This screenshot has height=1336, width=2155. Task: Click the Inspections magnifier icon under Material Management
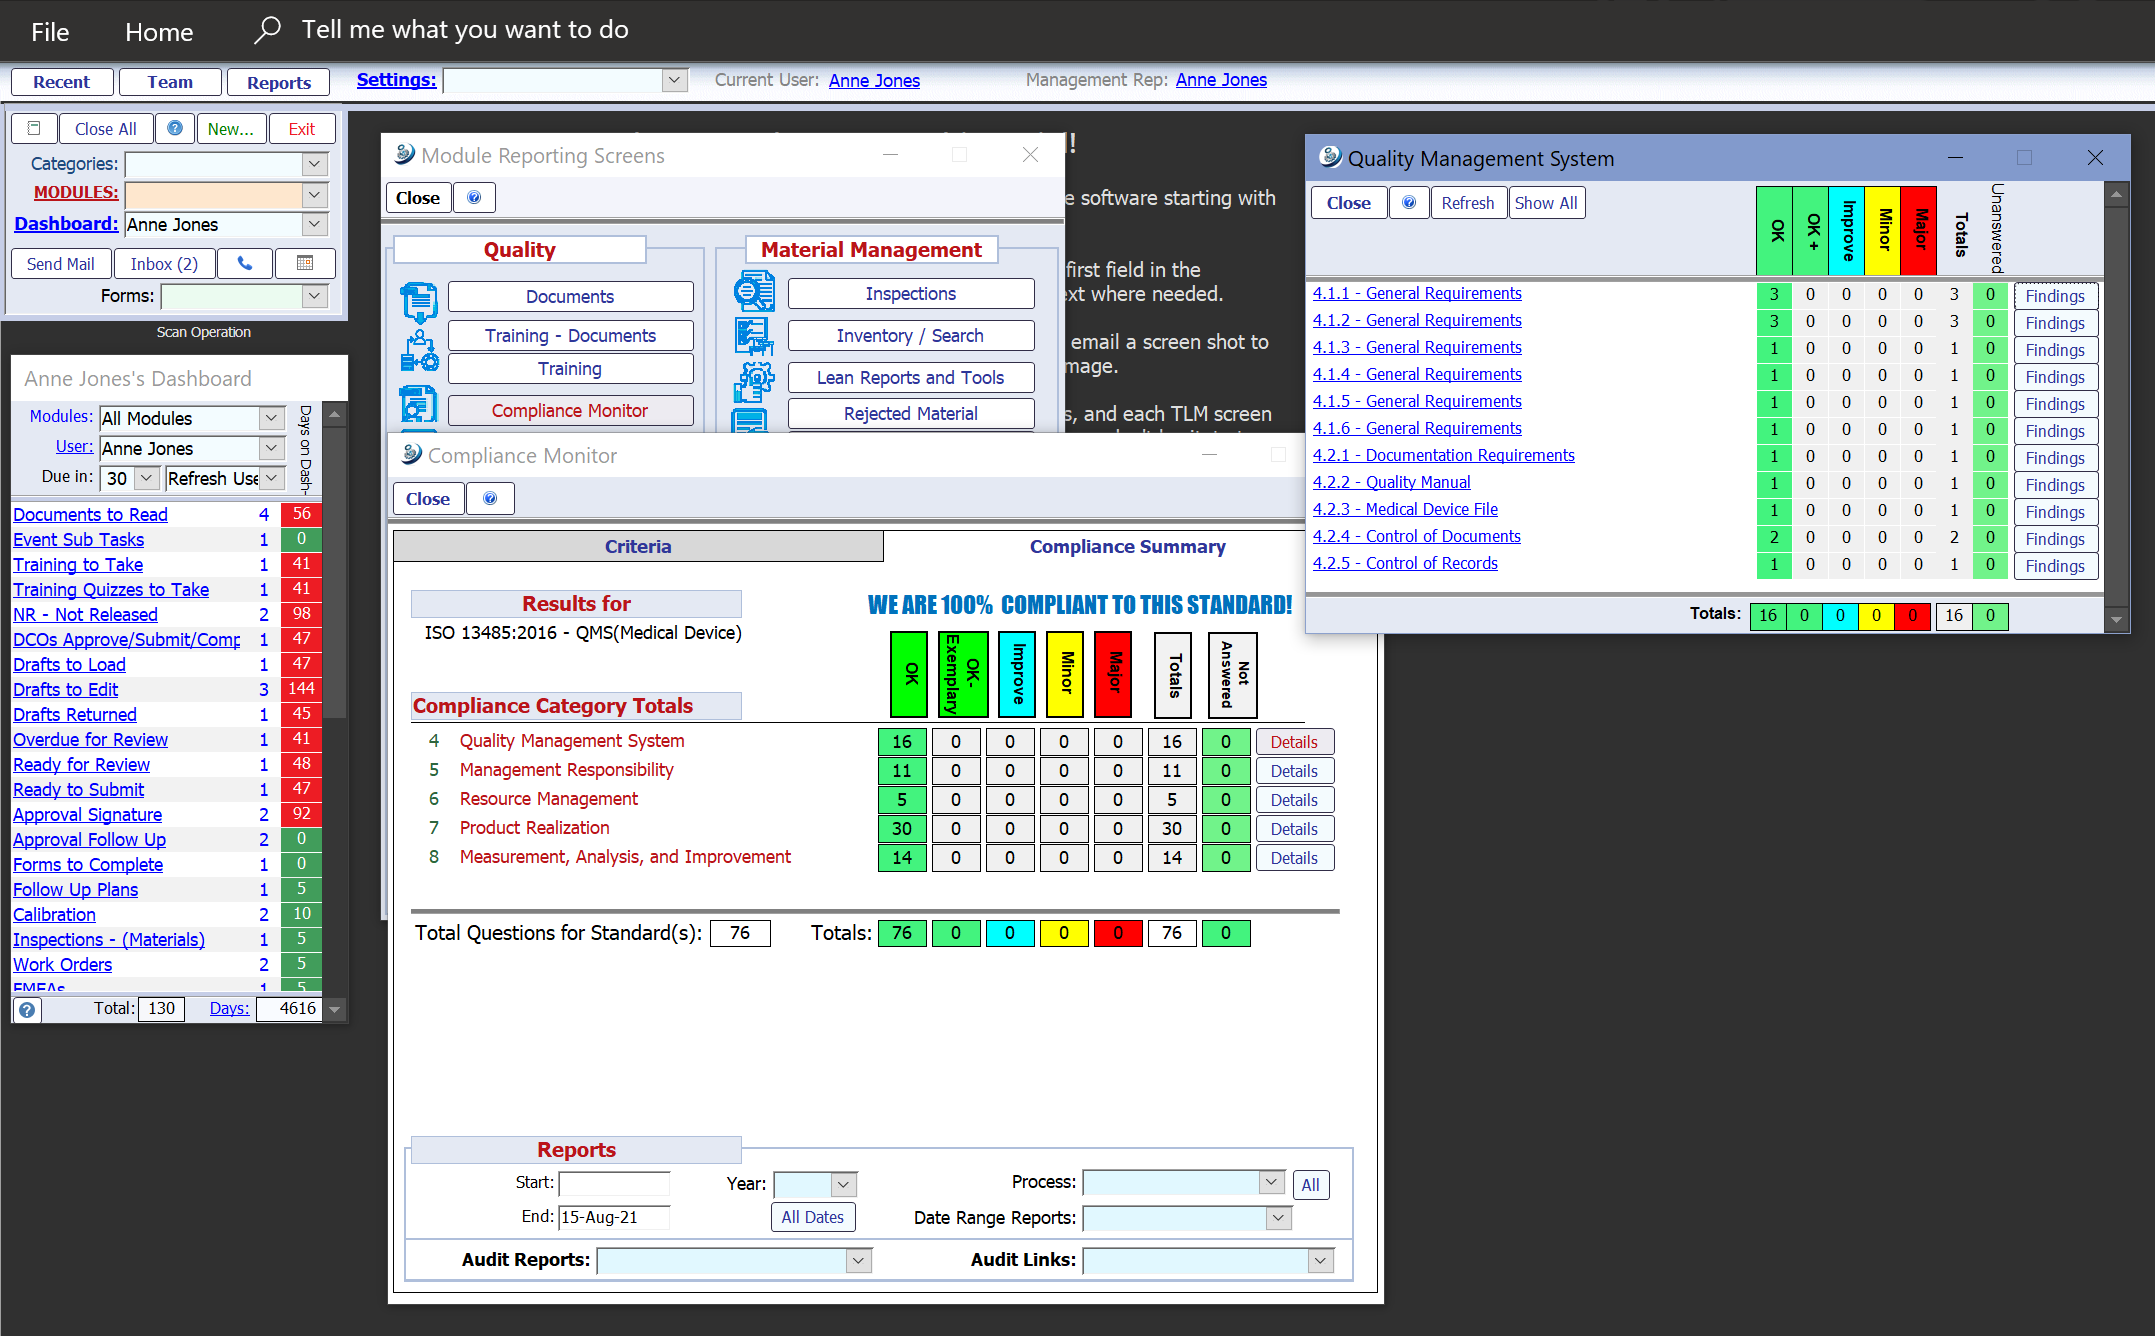(x=755, y=292)
